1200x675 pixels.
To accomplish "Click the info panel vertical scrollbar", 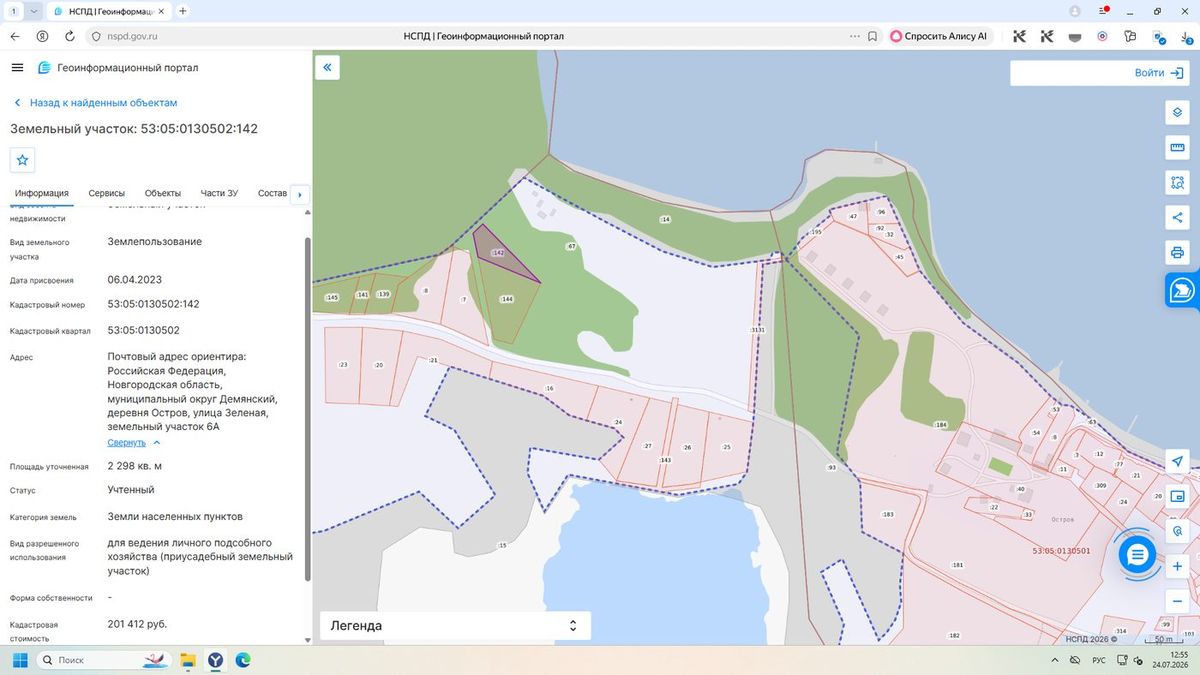I will click(308, 410).
